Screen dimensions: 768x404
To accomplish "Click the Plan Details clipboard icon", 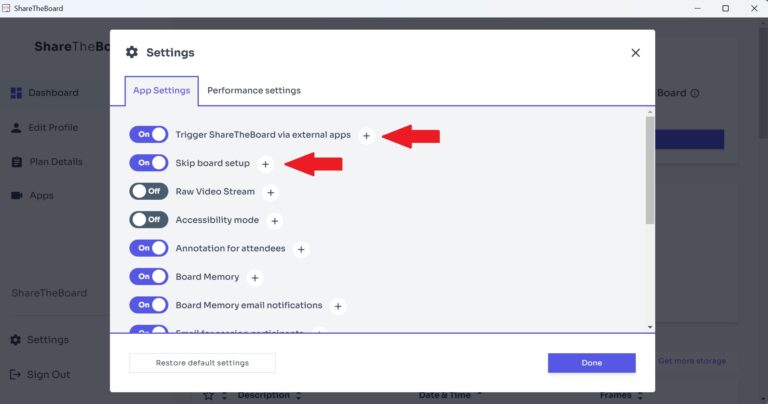I will tap(17, 162).
